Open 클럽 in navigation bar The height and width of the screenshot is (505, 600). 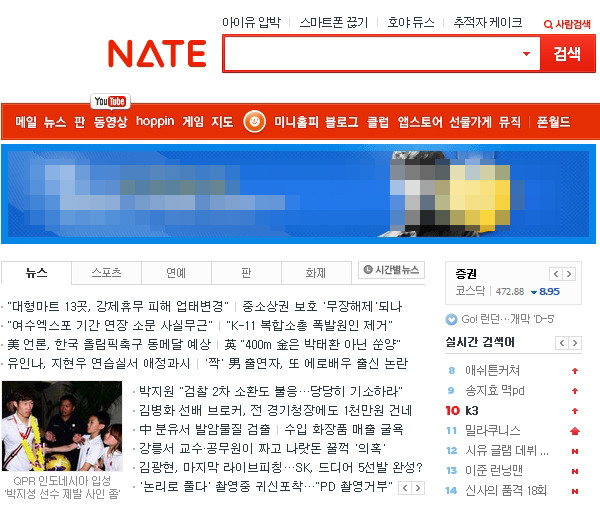click(x=378, y=122)
